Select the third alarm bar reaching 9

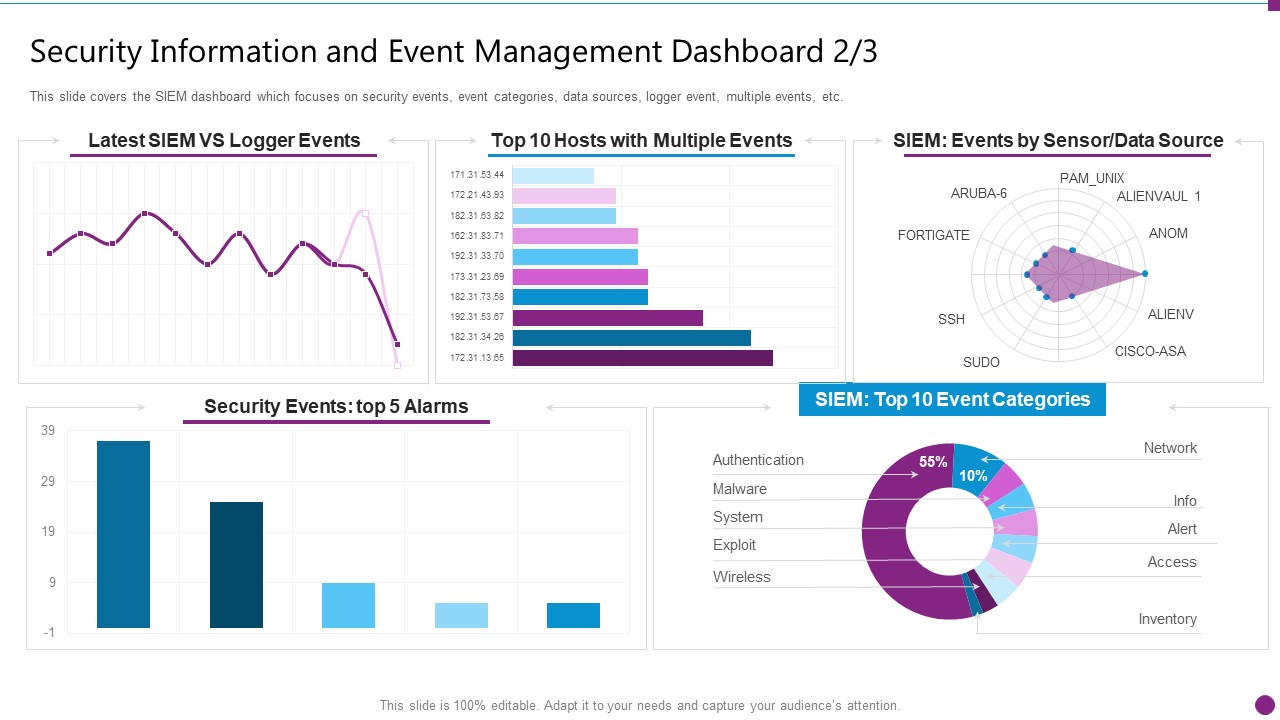point(348,605)
